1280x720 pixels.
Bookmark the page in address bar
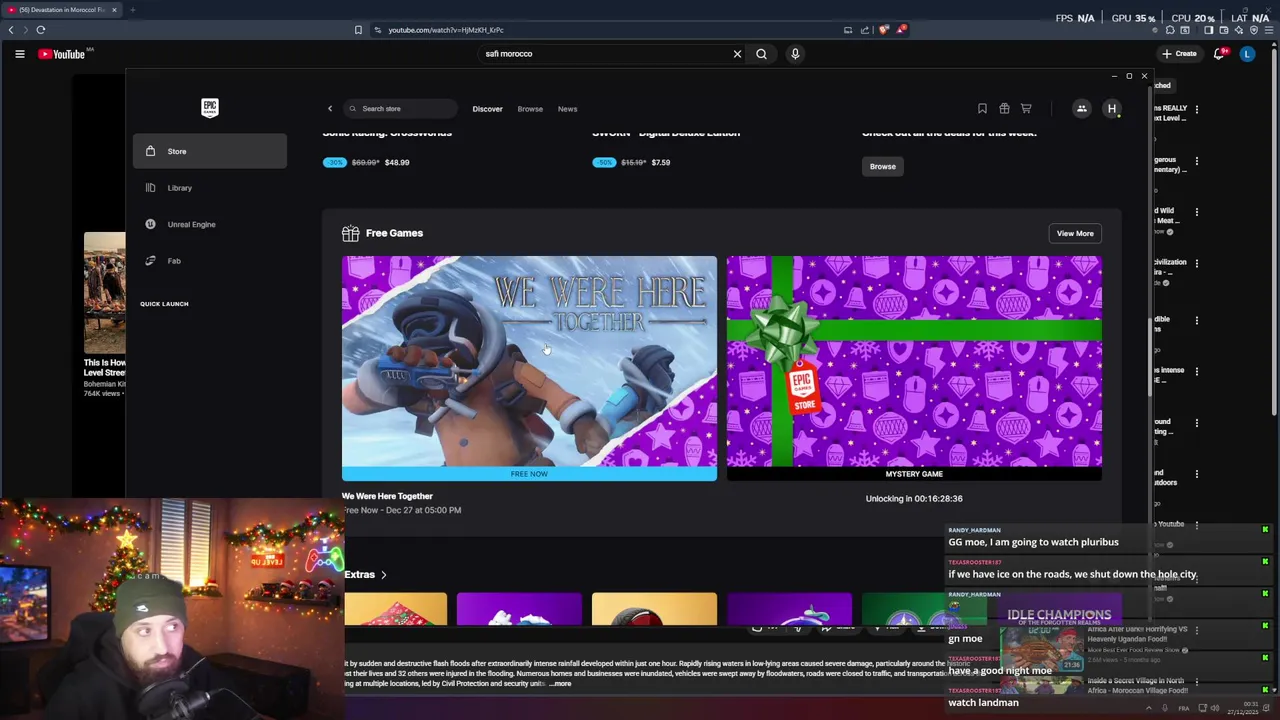(x=358, y=30)
